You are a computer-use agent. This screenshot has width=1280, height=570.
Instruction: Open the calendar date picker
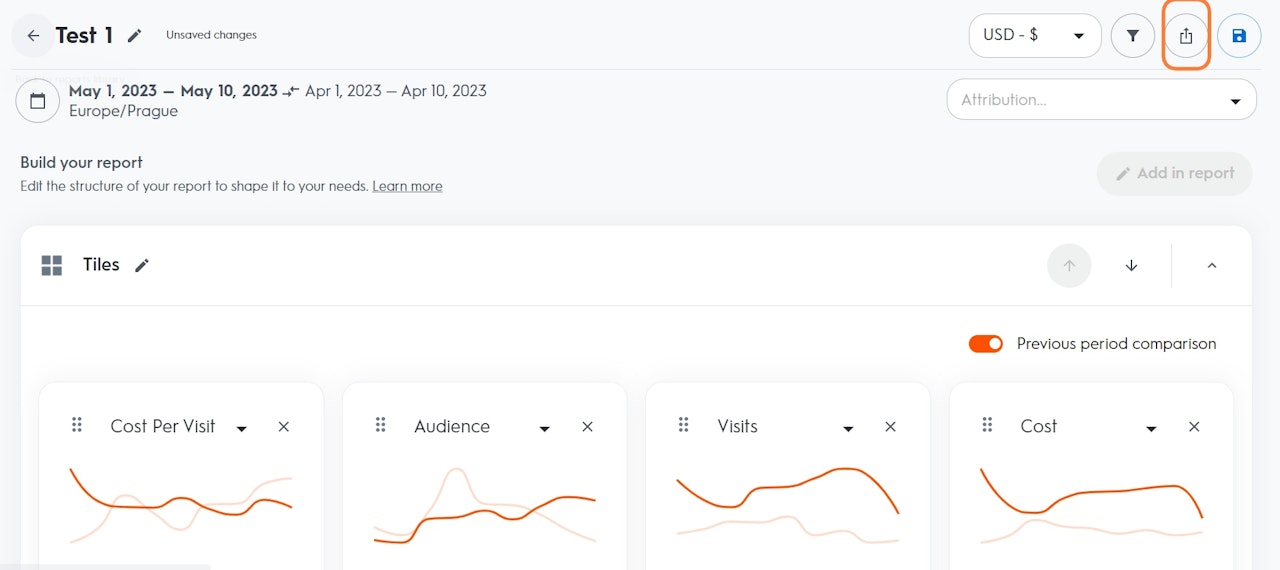38,101
